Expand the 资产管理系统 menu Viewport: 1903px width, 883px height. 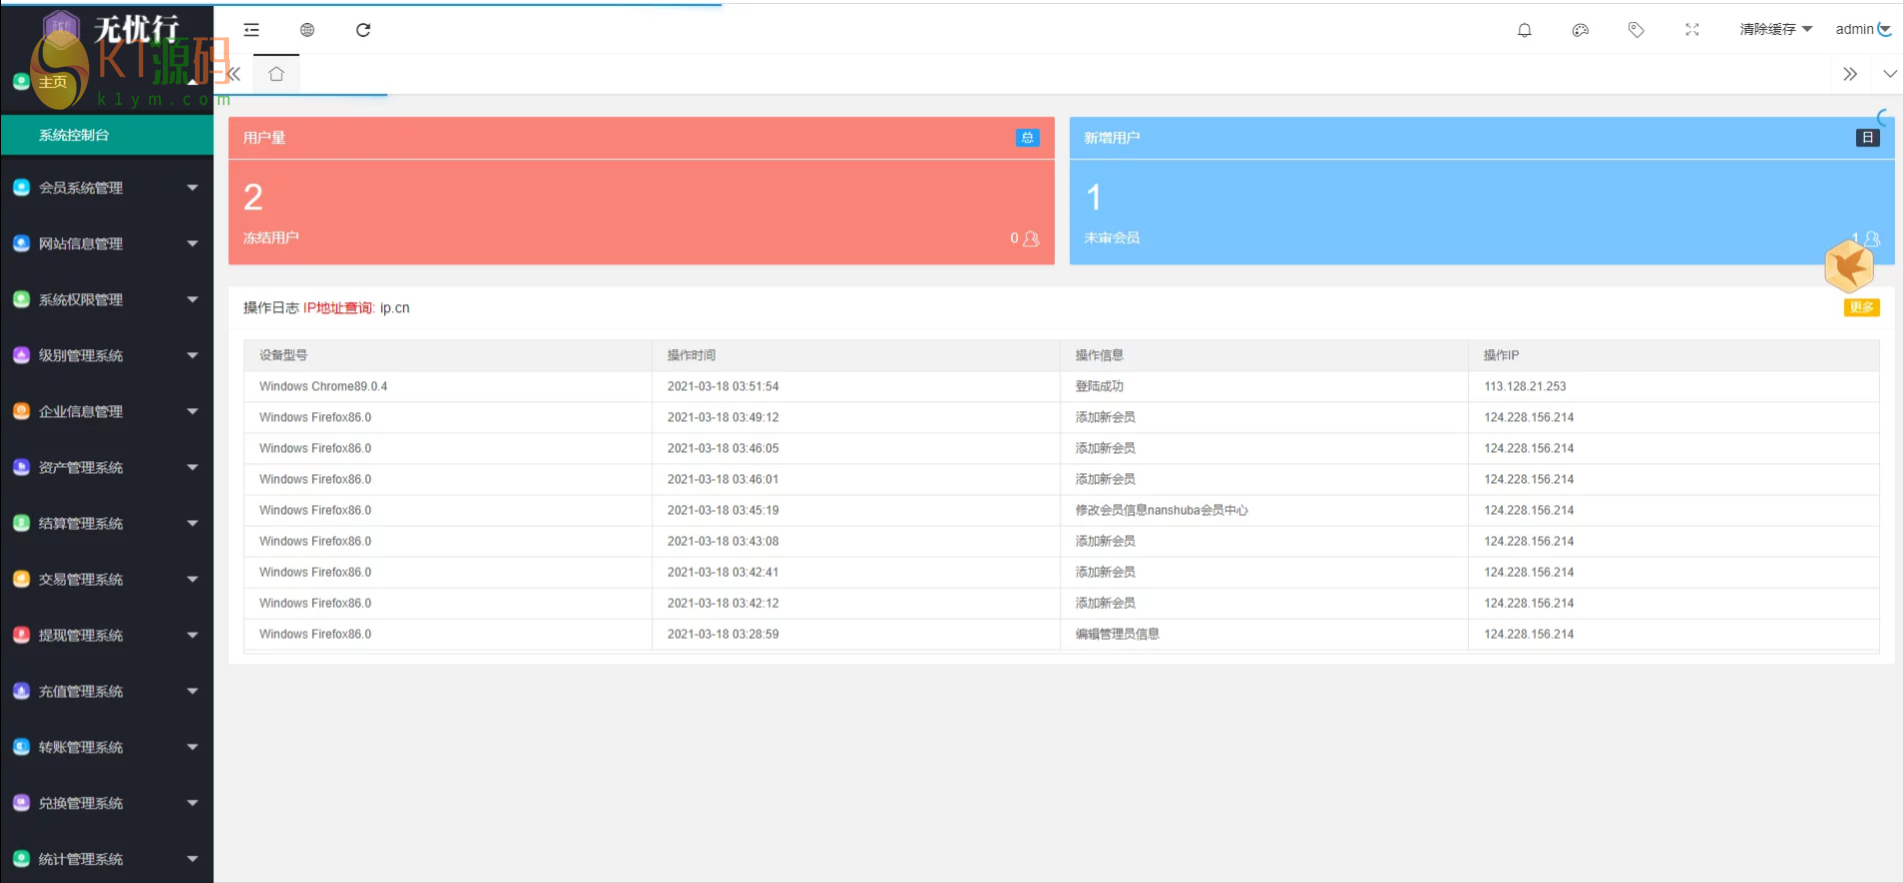click(x=107, y=468)
